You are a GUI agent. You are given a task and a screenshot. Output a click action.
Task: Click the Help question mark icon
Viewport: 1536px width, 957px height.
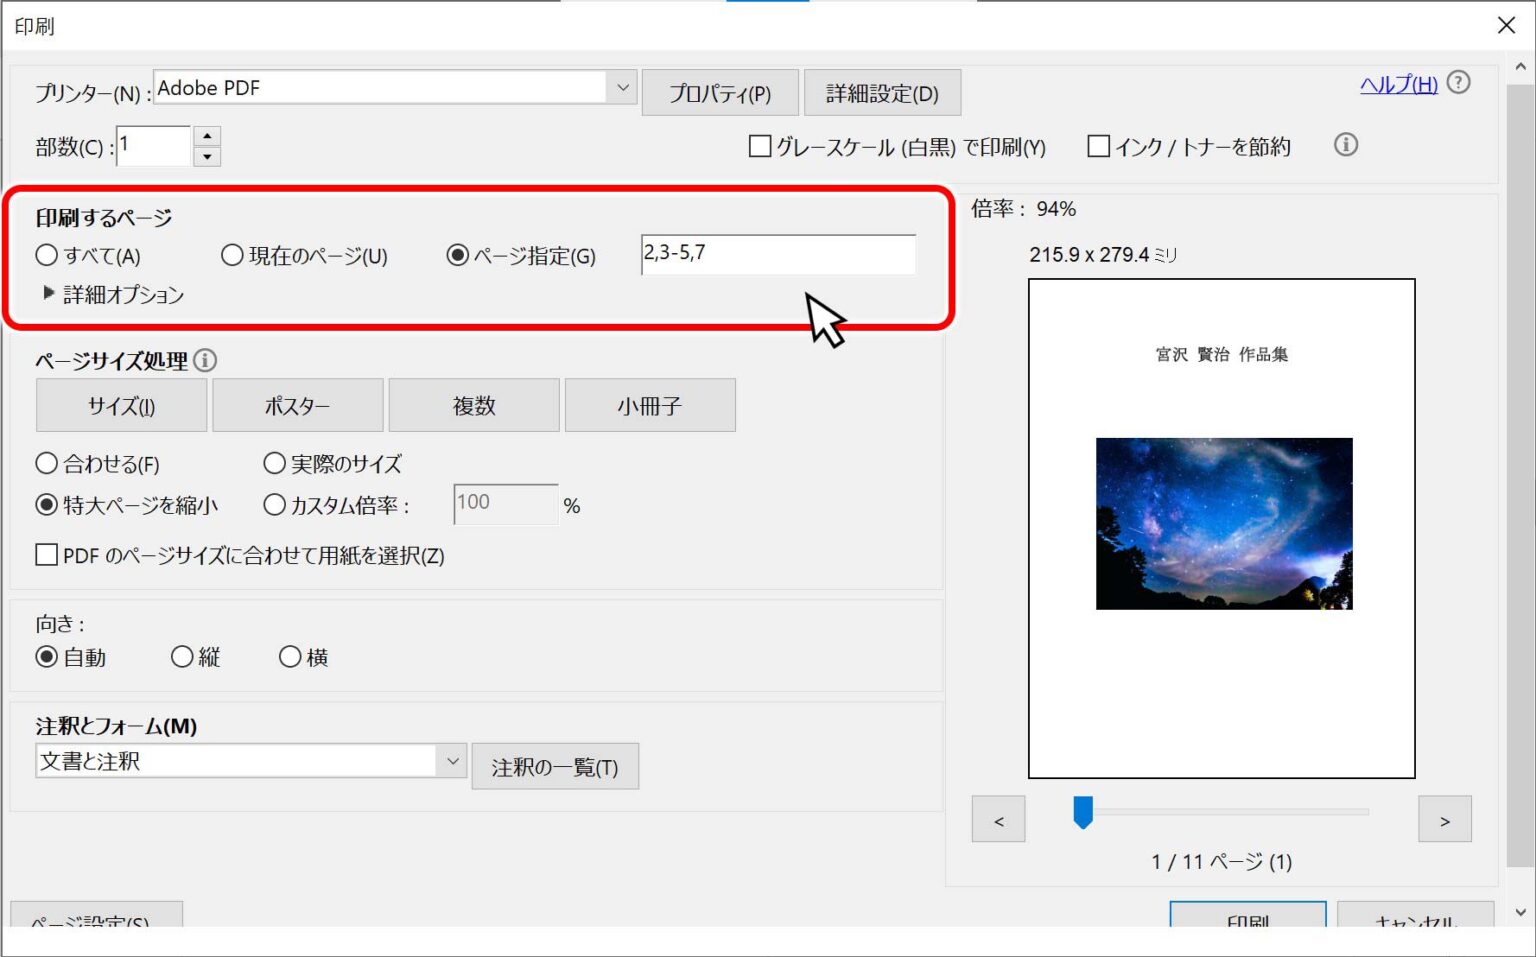1458,84
